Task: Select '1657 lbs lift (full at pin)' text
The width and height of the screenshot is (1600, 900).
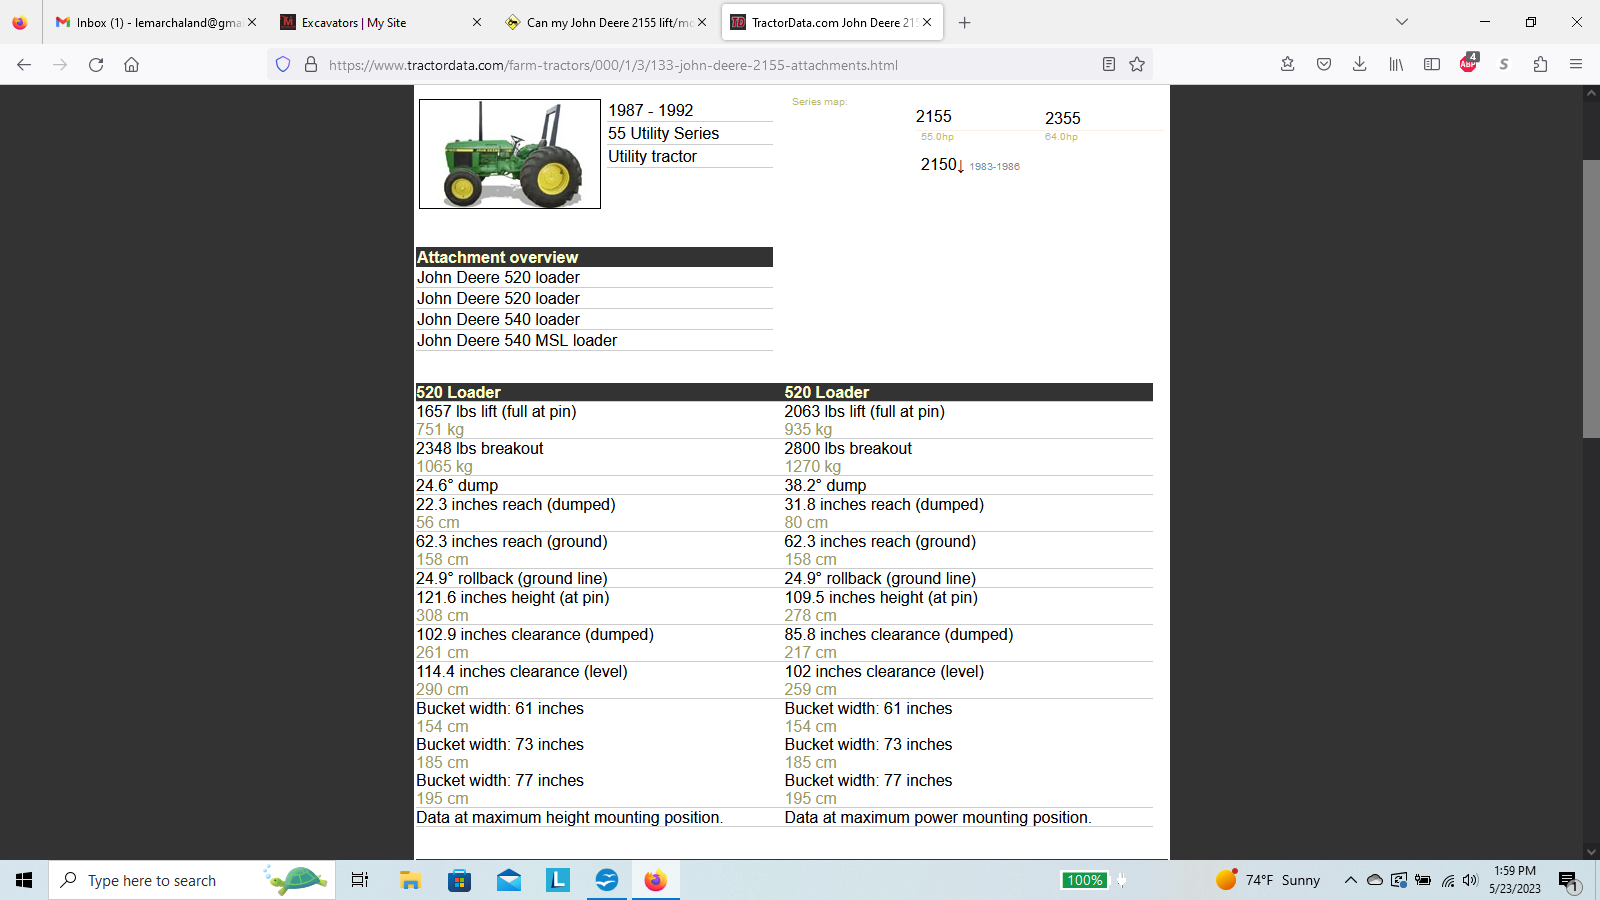Action: pos(496,411)
